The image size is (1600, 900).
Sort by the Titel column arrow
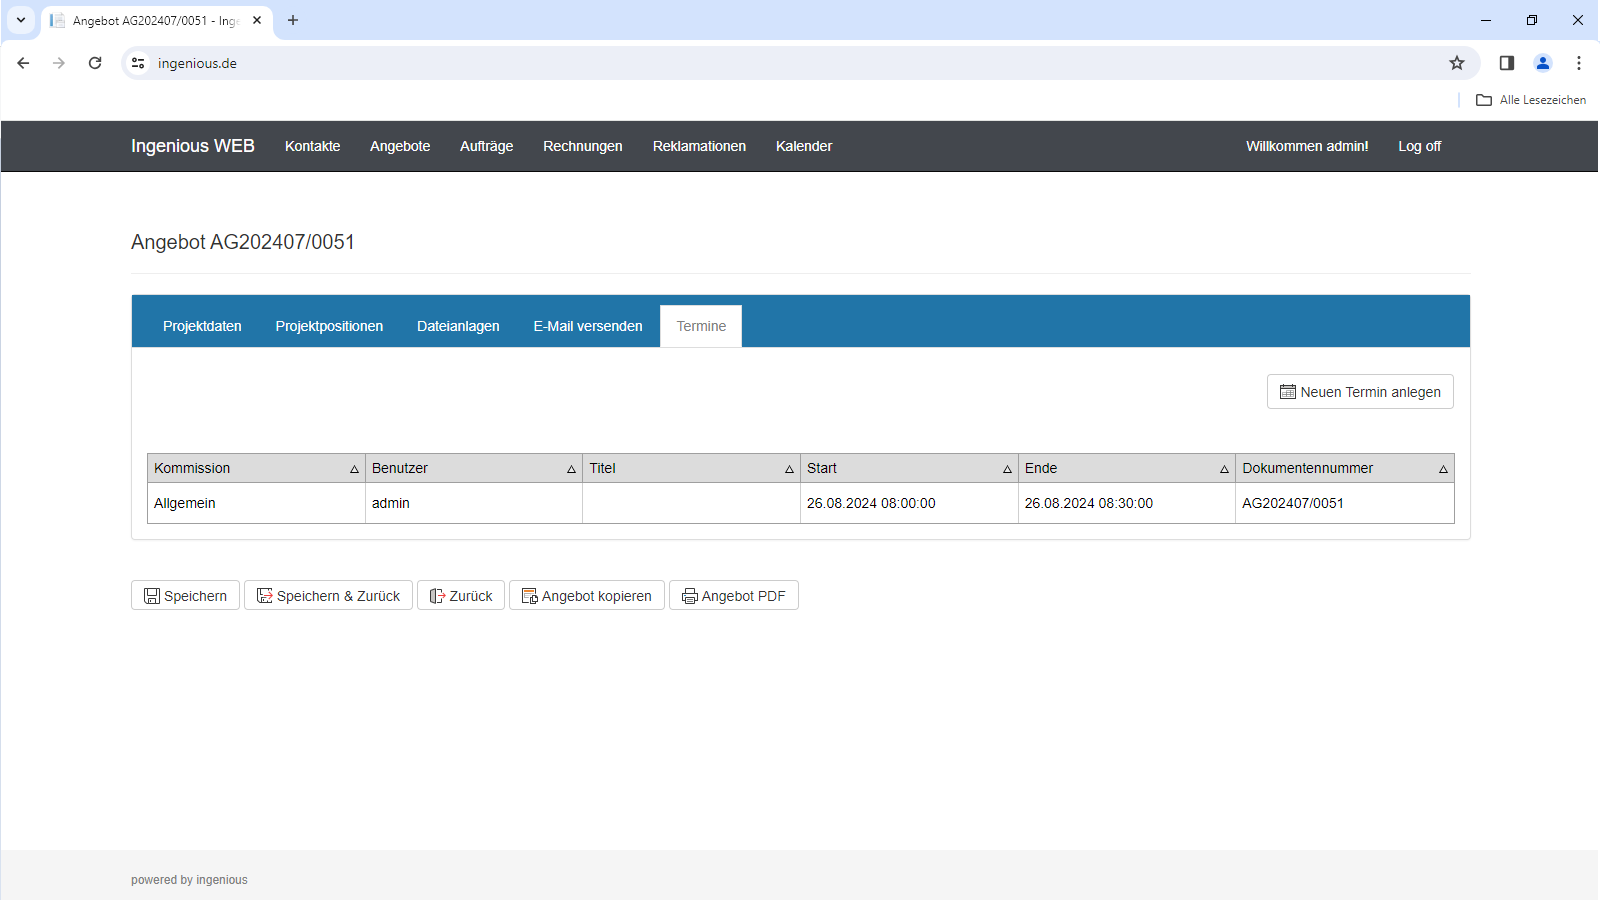789,469
